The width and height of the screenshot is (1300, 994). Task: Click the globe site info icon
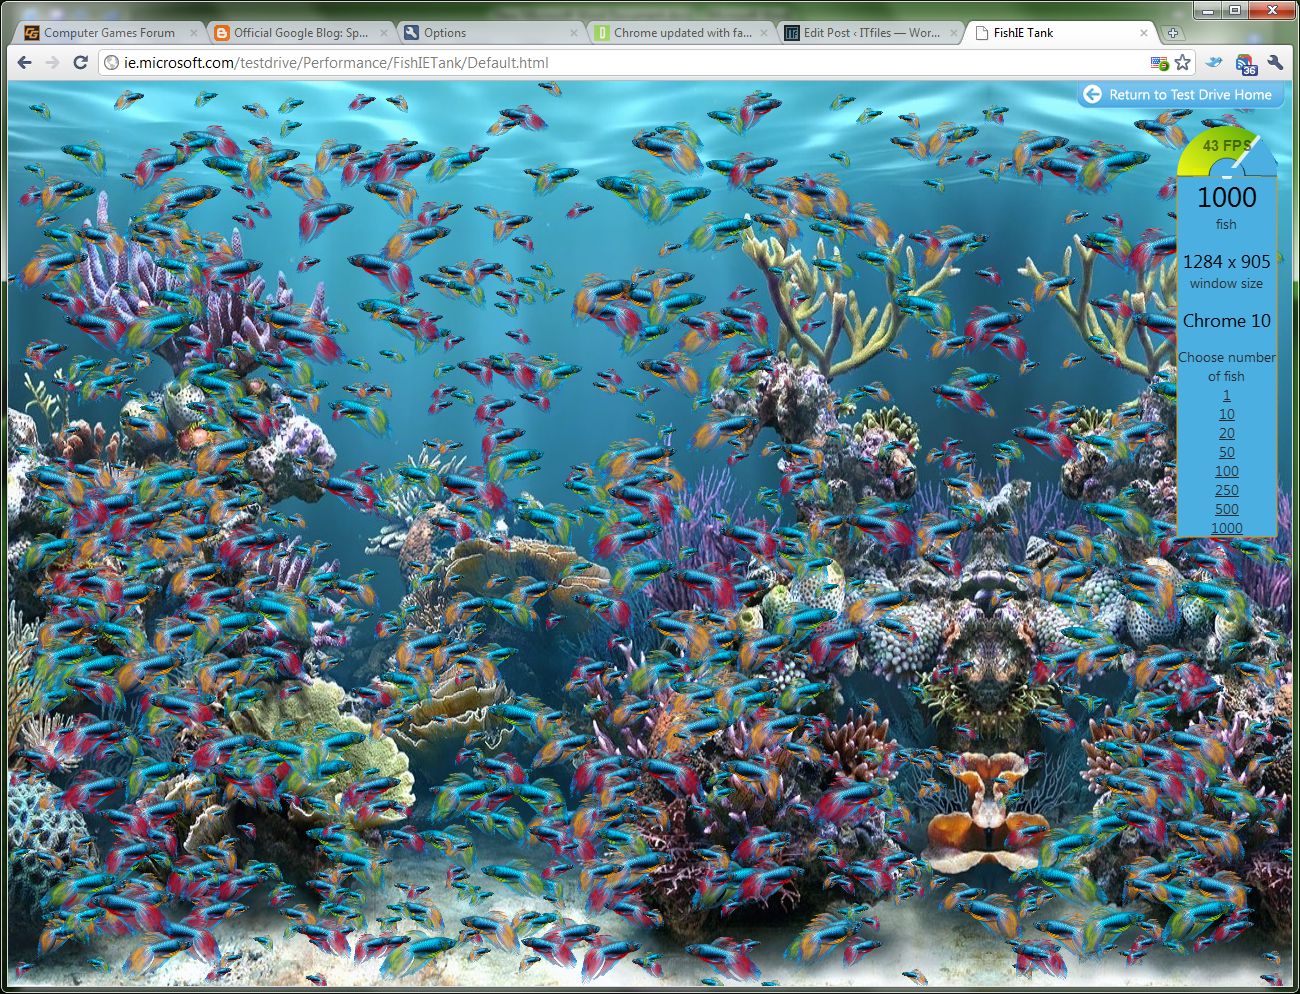(x=112, y=63)
